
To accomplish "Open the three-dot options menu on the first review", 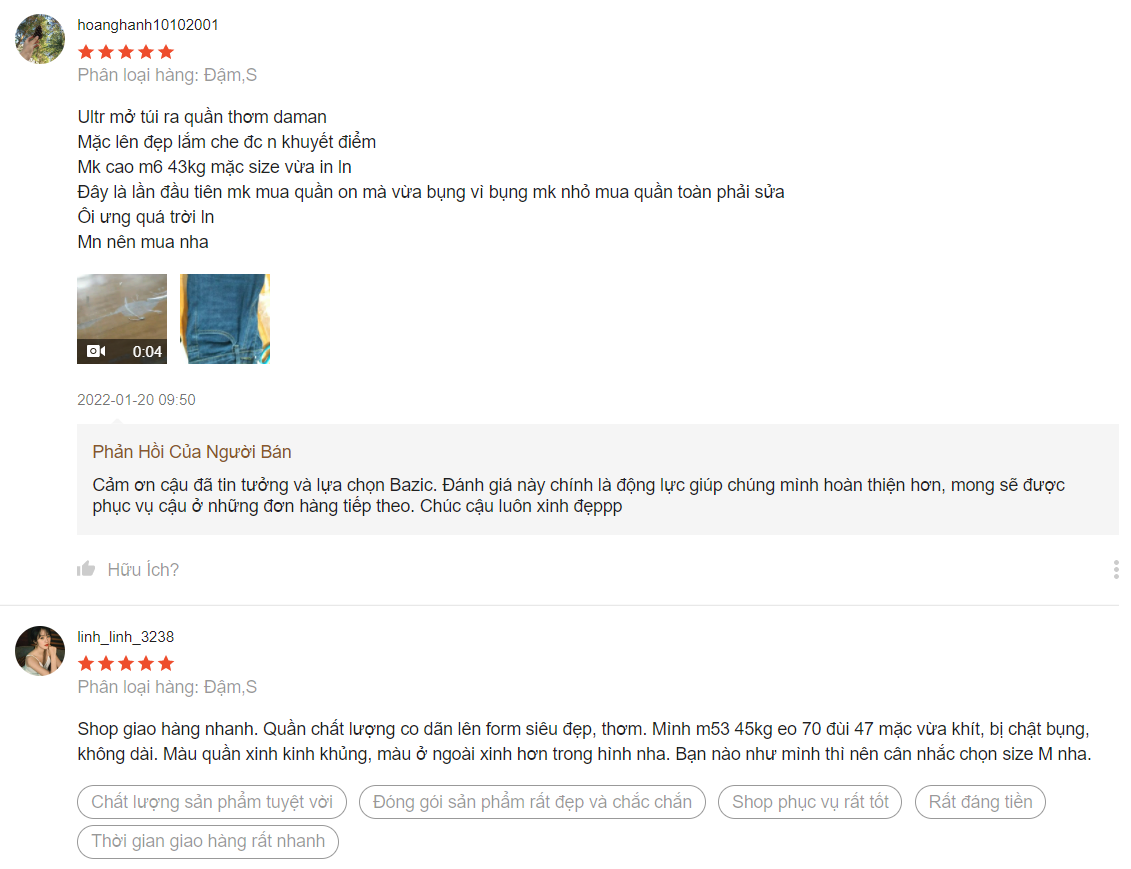I will tap(1116, 569).
